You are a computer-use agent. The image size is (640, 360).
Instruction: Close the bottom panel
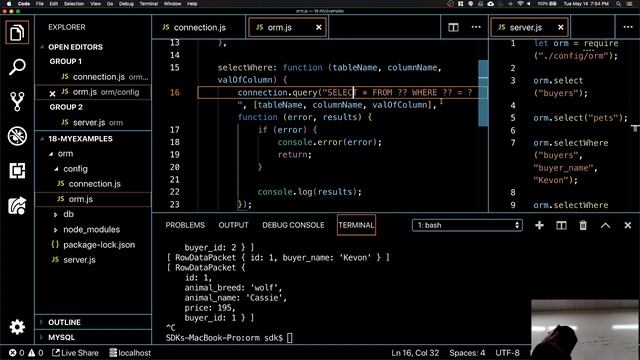tap(627, 225)
